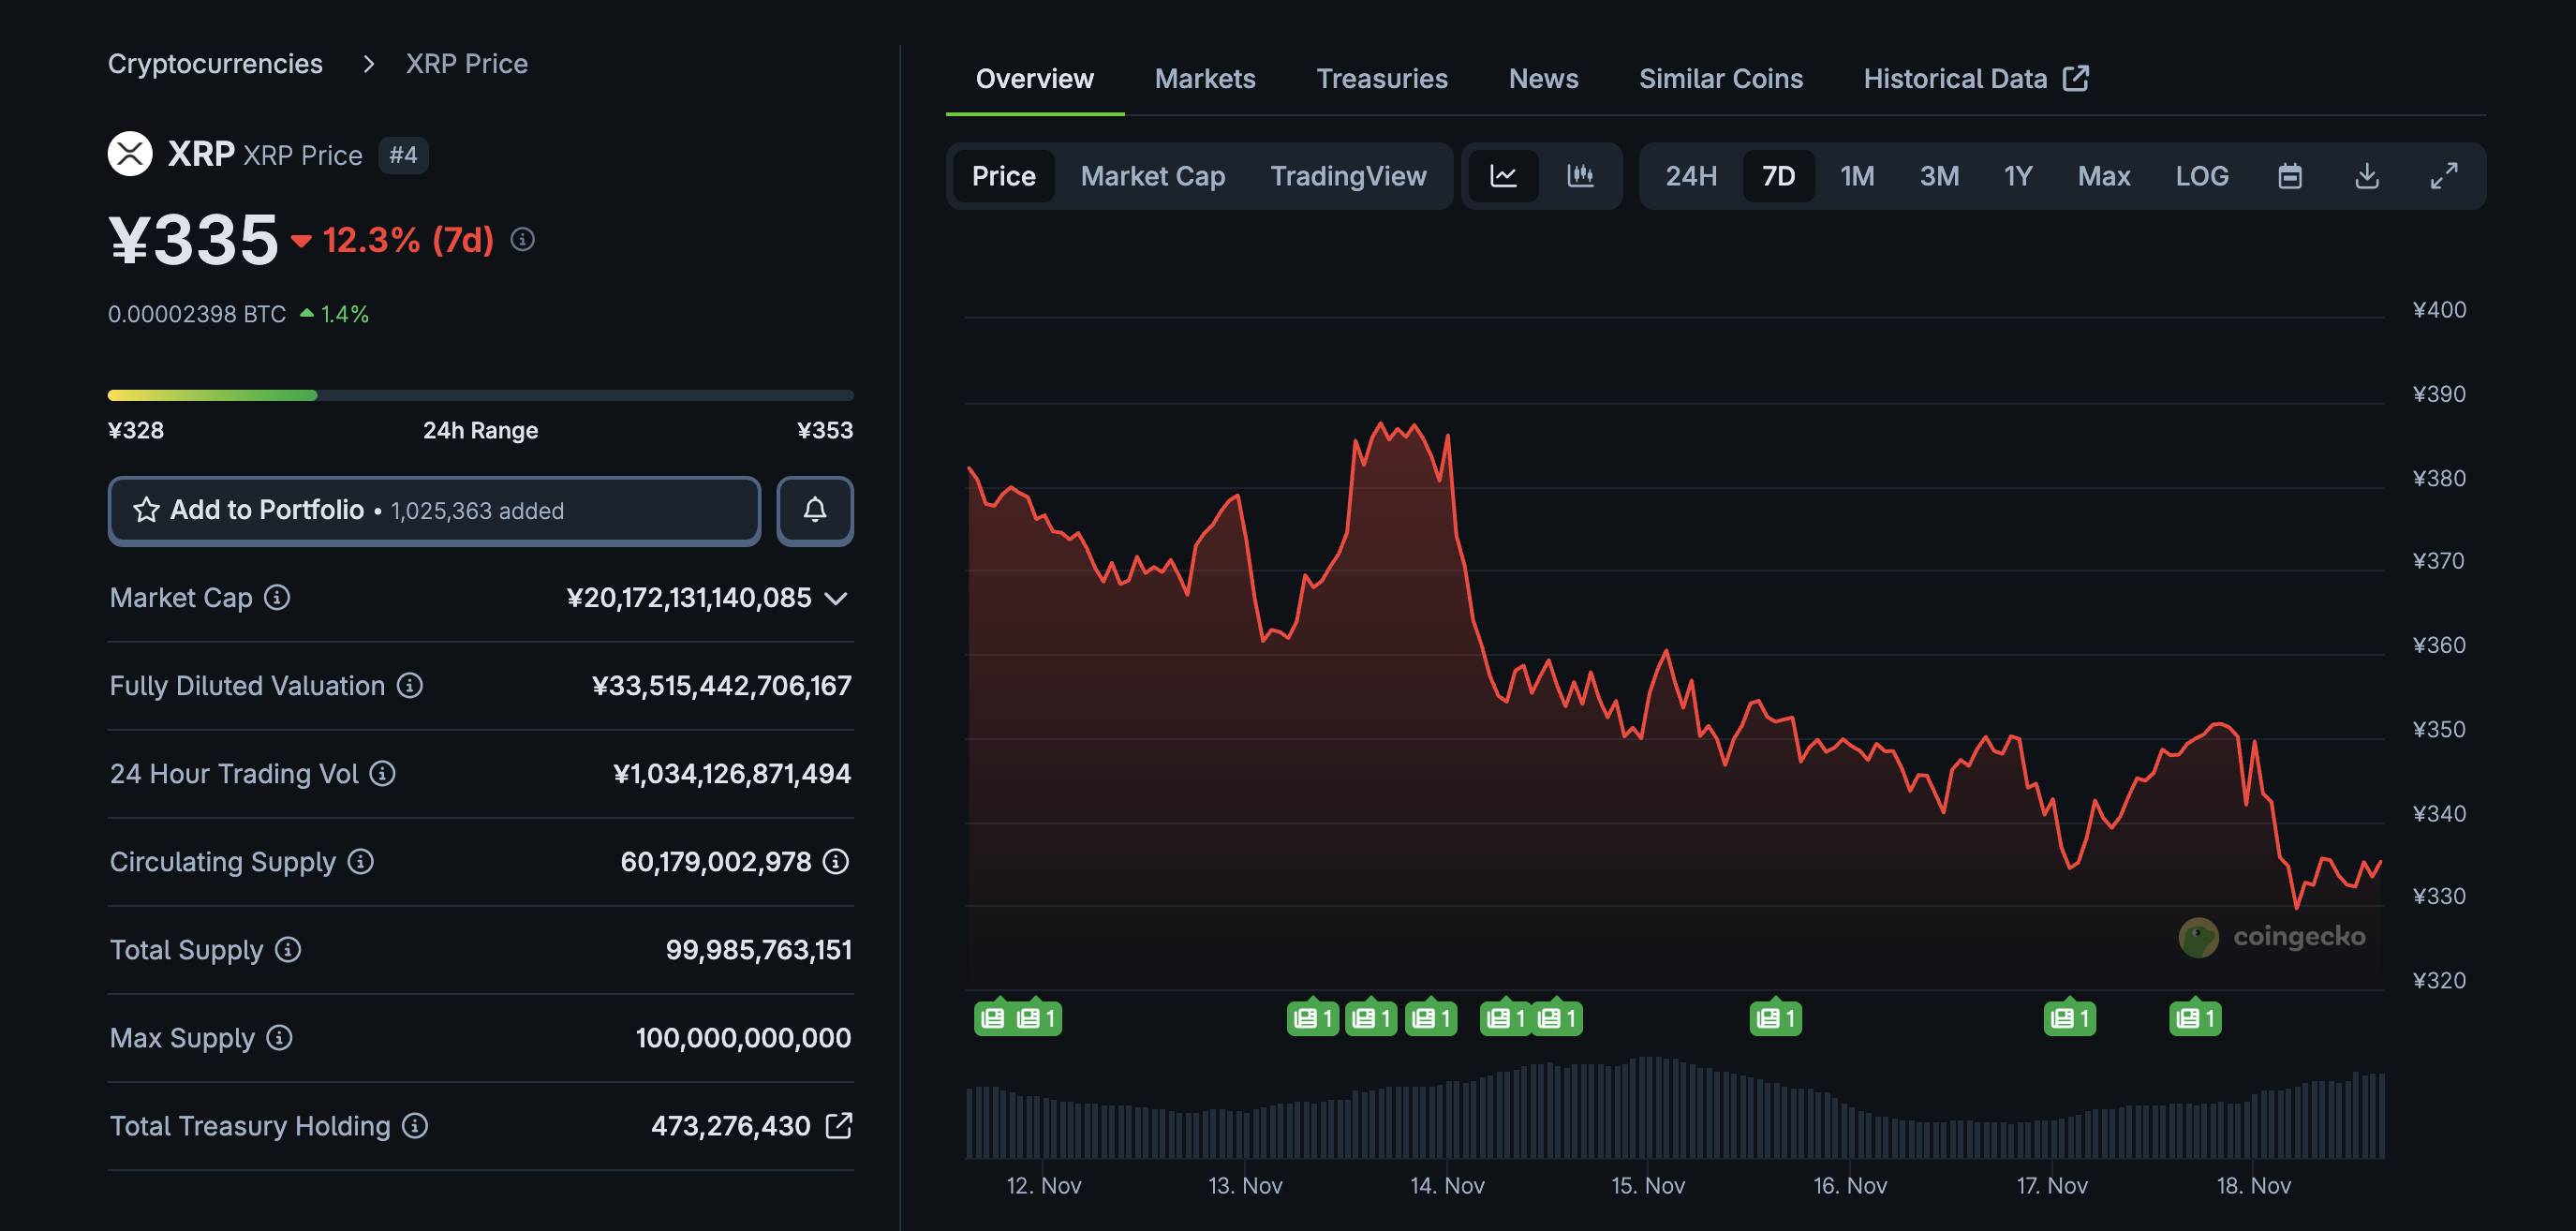The height and width of the screenshot is (1231, 2576).
Task: Click Market Cap info icon
Action: (277, 597)
